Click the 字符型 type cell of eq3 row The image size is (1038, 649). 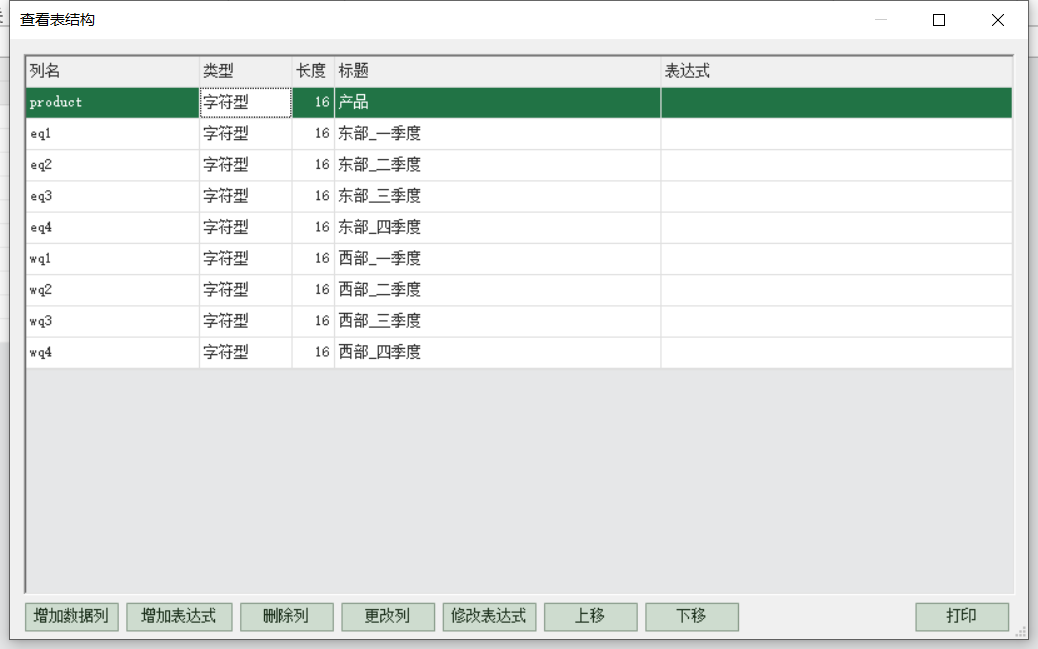(246, 196)
